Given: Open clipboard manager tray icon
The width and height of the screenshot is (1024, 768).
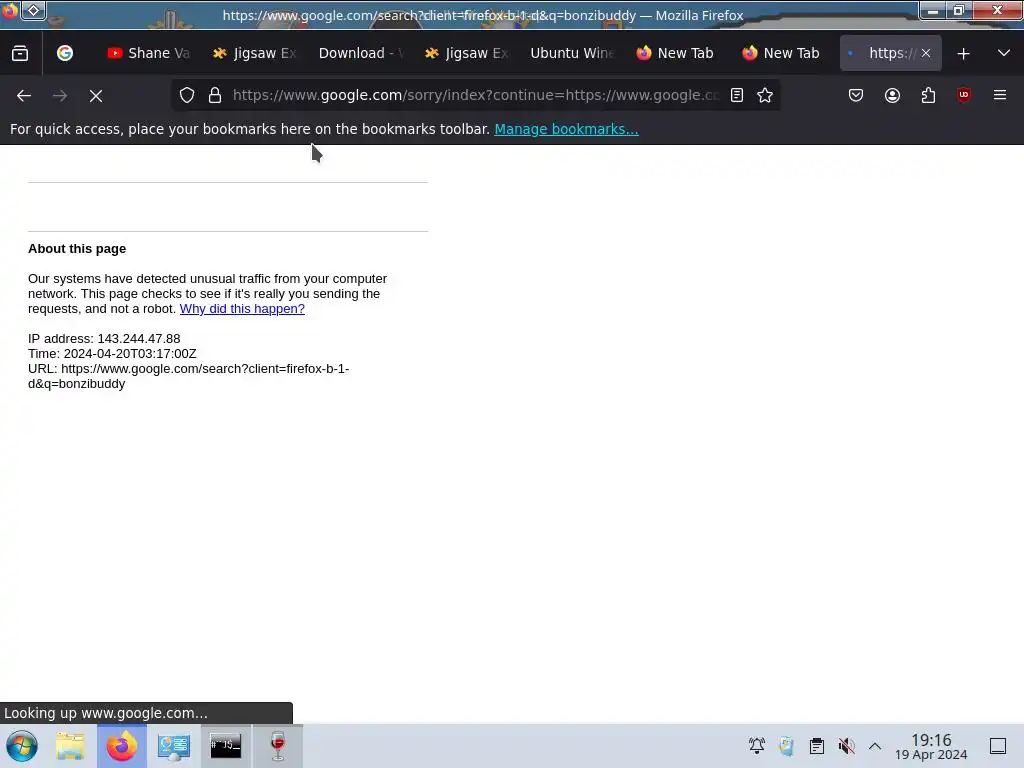Looking at the screenshot, I should pyautogui.click(x=816, y=746).
